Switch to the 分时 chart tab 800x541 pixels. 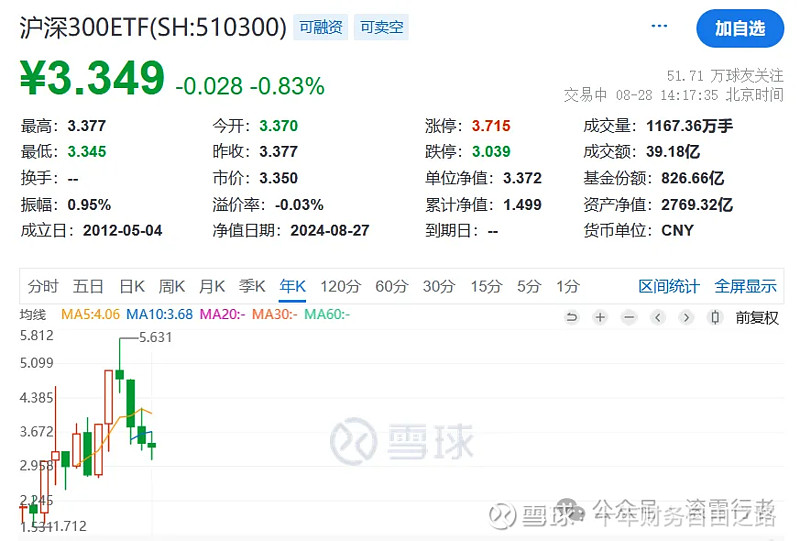pos(43,286)
